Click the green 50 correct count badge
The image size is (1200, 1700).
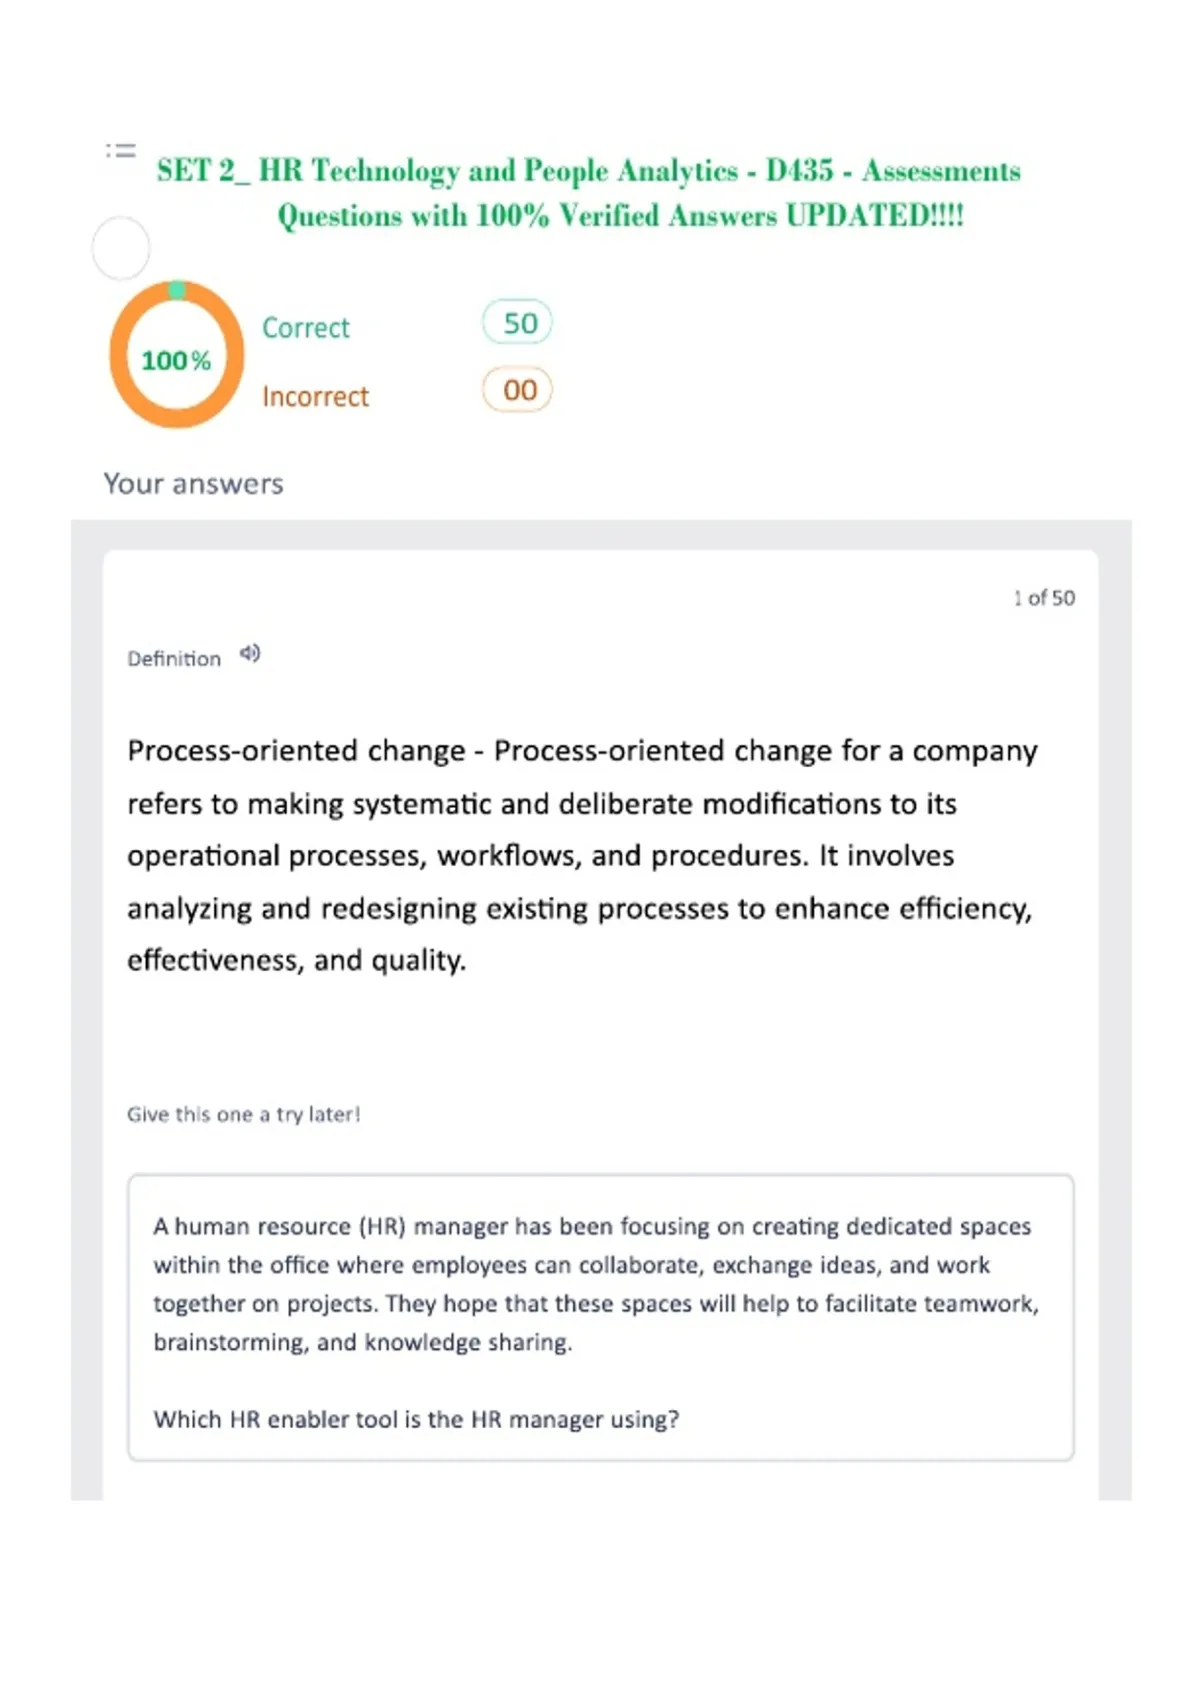click(x=518, y=323)
